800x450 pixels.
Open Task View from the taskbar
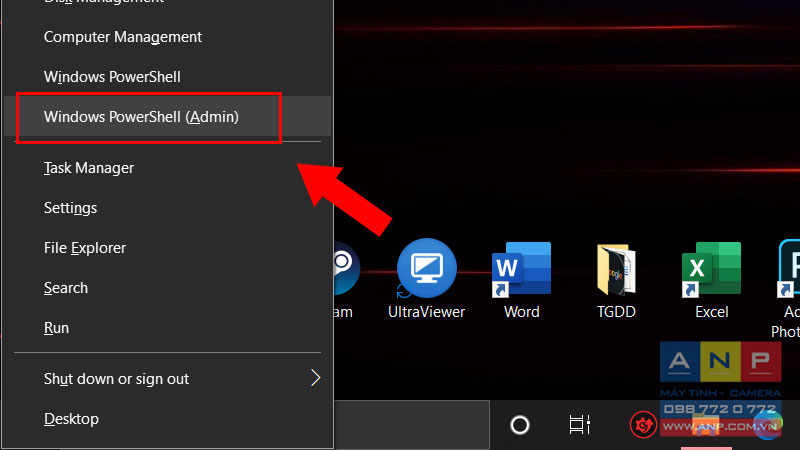click(580, 424)
